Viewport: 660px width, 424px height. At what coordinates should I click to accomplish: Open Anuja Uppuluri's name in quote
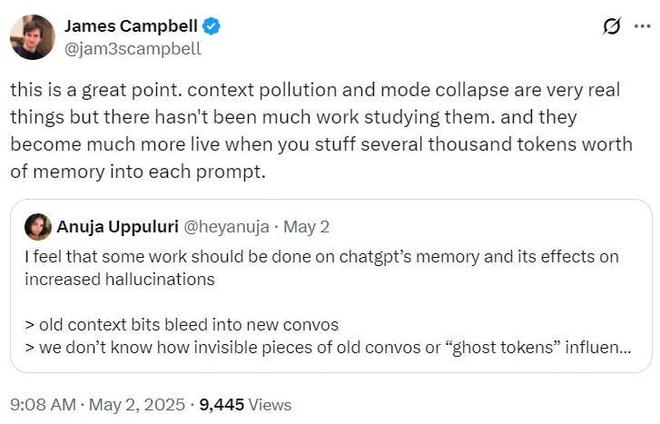tap(113, 226)
